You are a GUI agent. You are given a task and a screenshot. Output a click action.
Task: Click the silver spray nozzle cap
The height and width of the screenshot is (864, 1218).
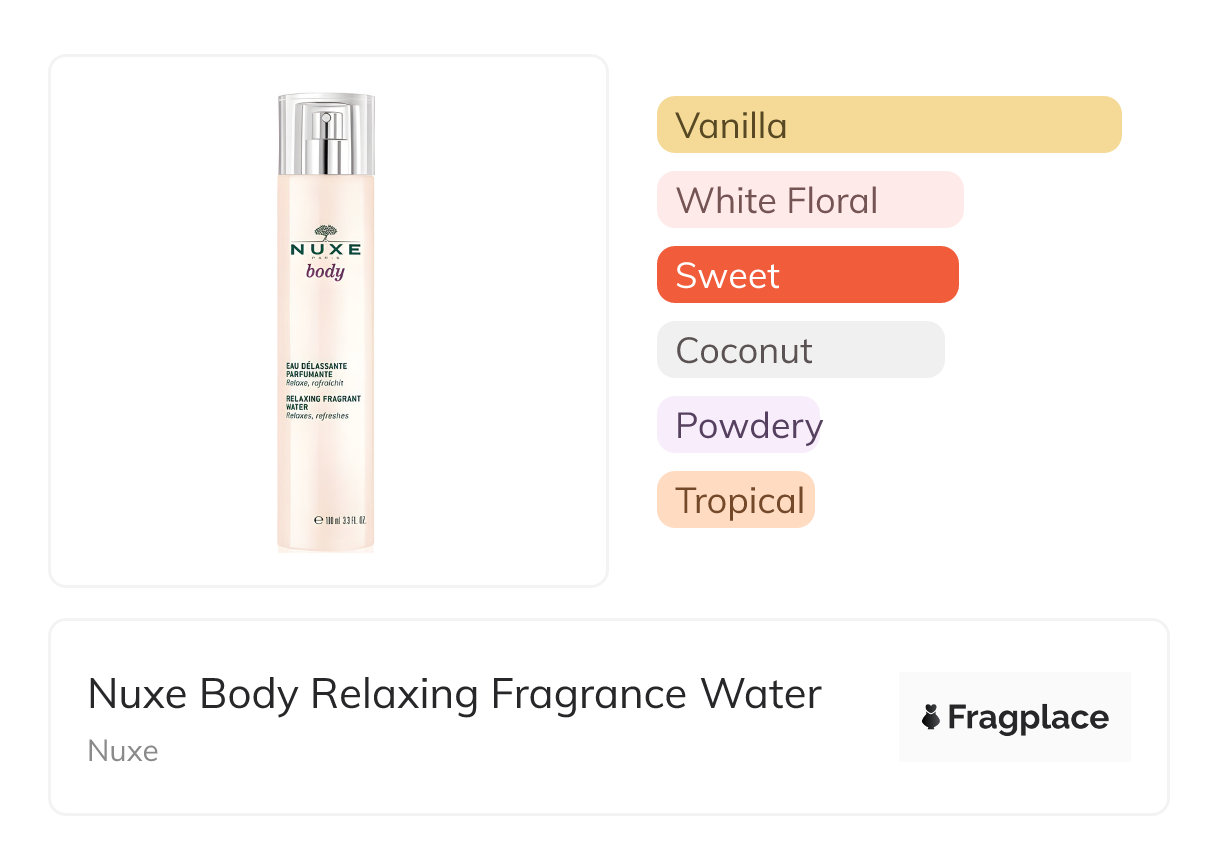[x=326, y=134]
